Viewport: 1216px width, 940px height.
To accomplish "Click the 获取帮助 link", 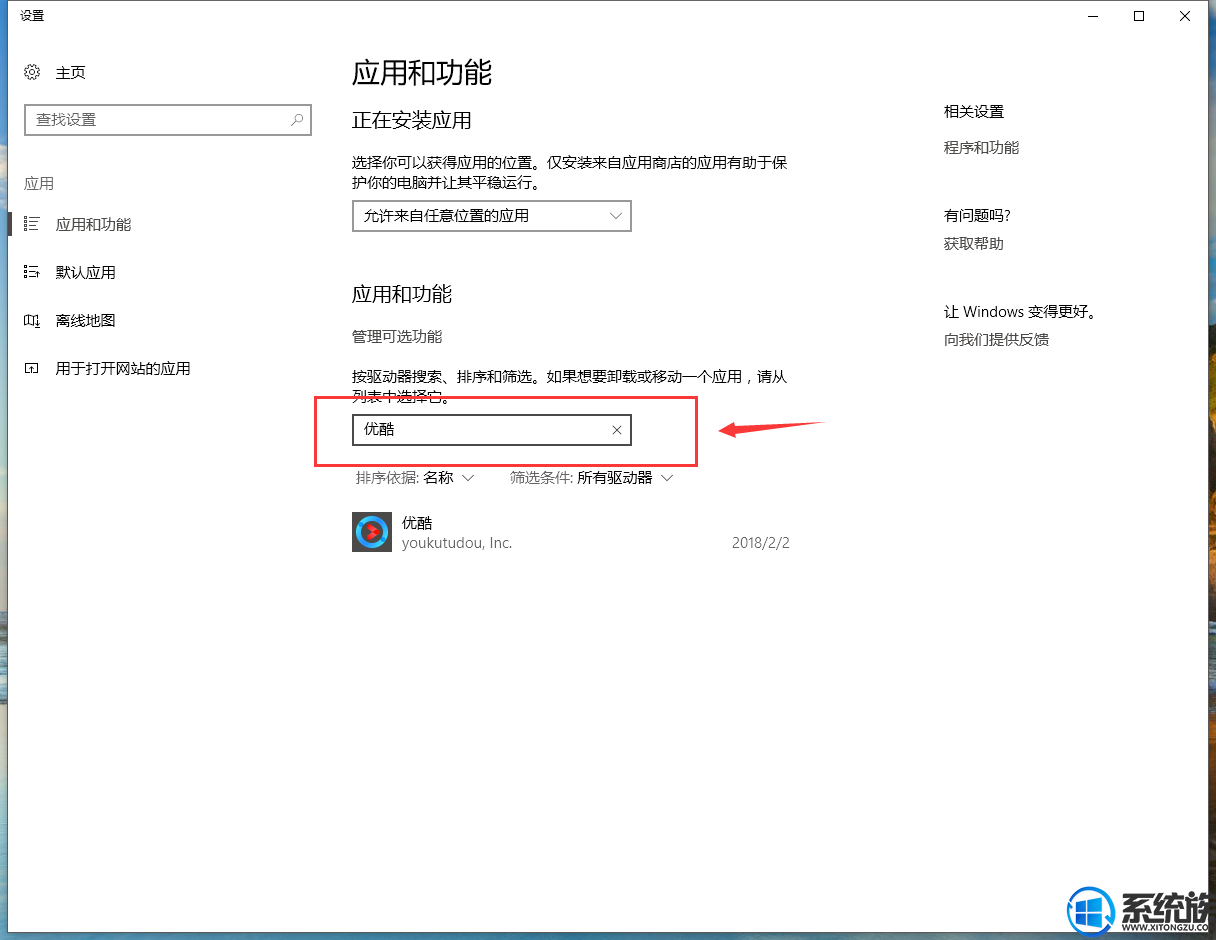I will (x=974, y=243).
